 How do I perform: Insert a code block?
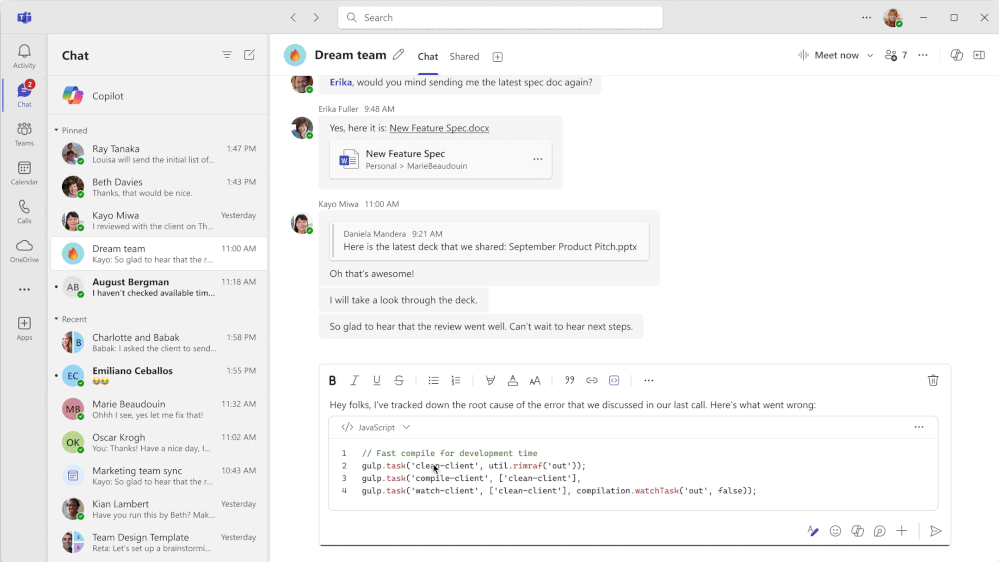click(x=614, y=380)
